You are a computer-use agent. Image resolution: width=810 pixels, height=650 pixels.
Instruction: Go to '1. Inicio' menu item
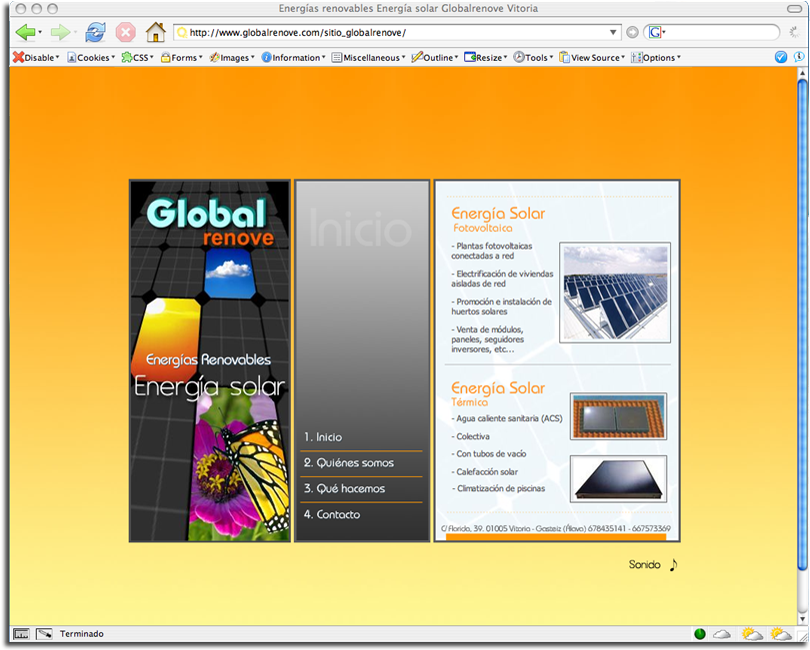pos(323,437)
